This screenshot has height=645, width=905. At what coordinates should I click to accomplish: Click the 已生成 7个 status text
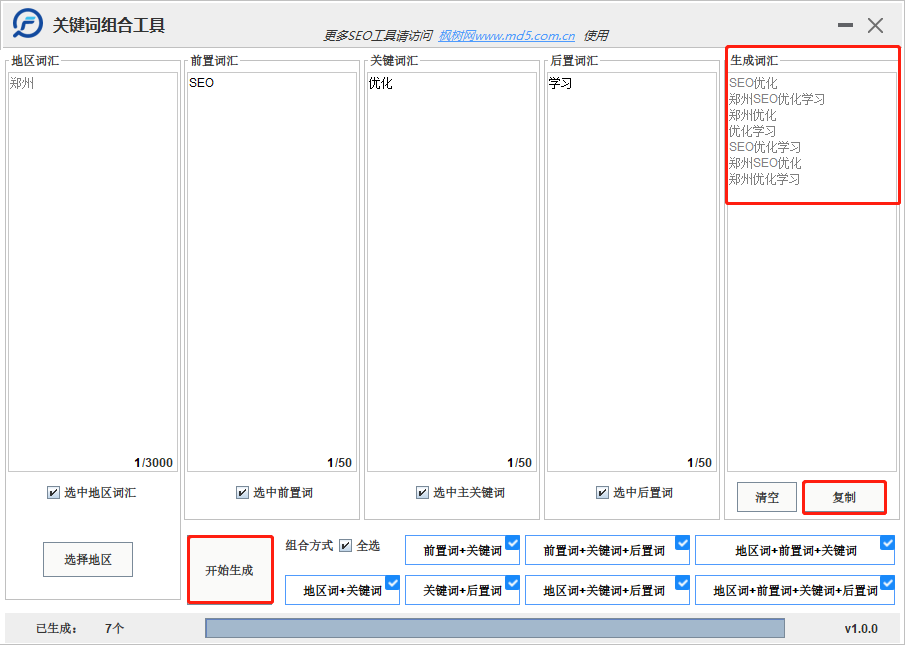pyautogui.click(x=80, y=628)
